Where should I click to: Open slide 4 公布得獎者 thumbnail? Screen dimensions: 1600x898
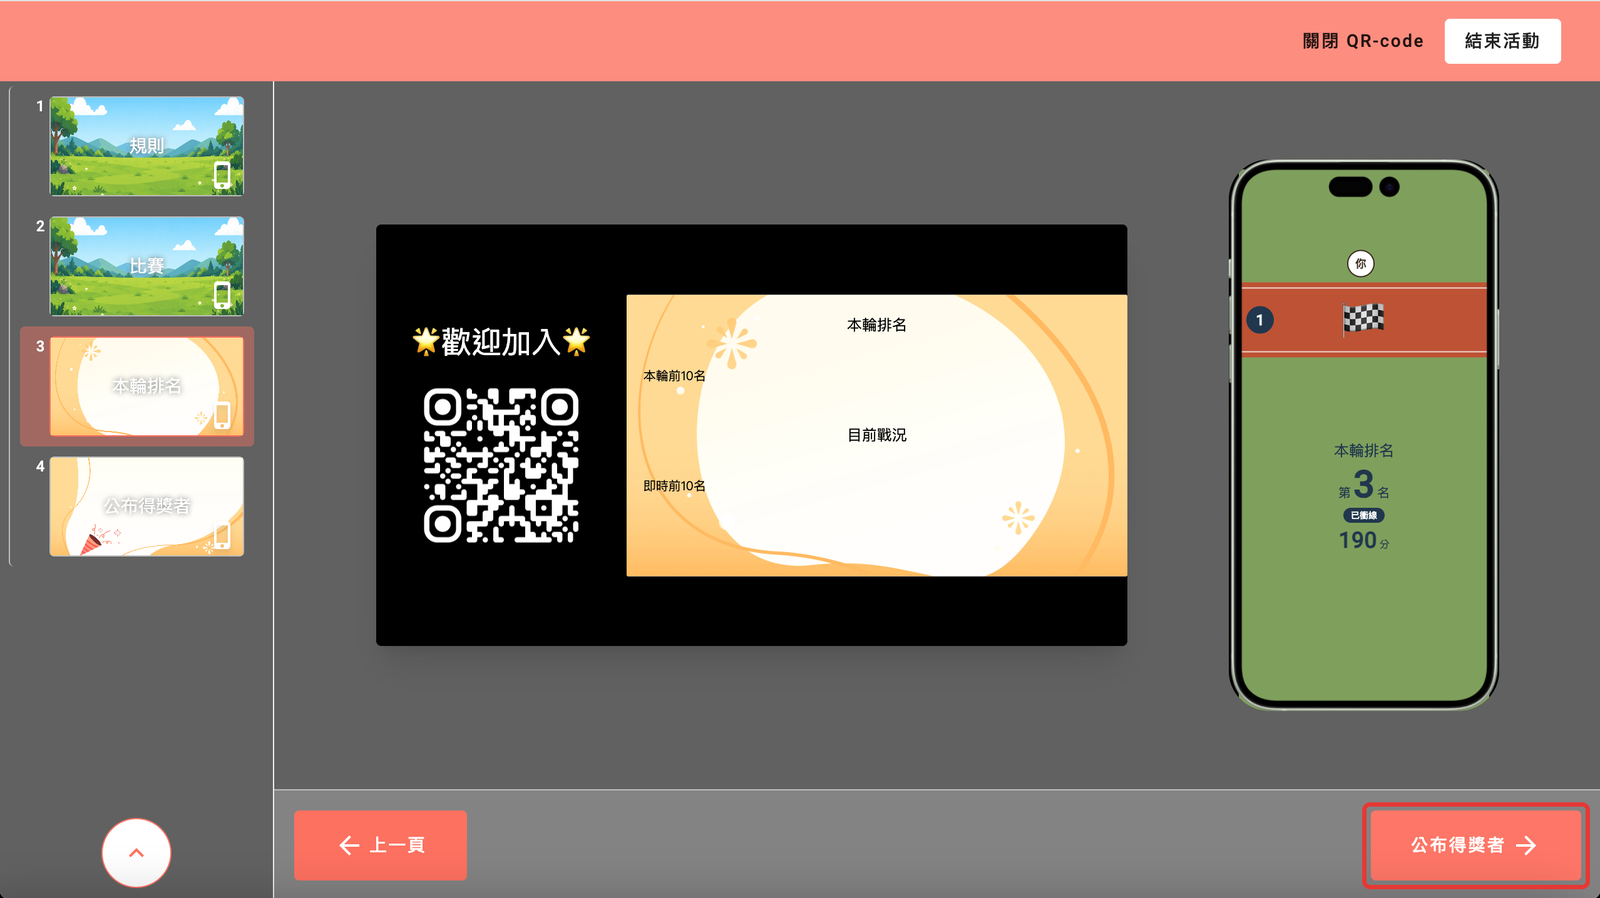point(147,506)
